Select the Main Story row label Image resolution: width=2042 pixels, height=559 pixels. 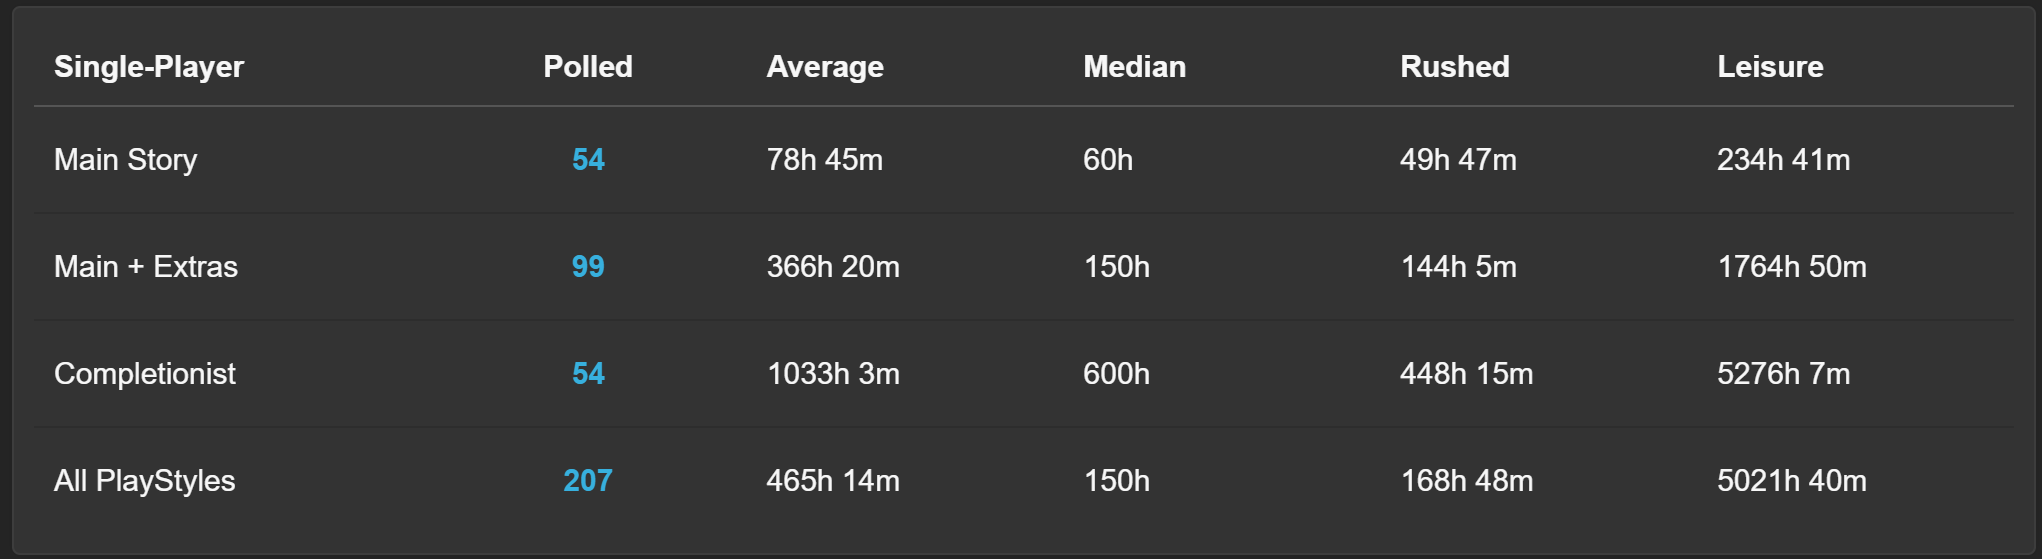pyautogui.click(x=126, y=160)
